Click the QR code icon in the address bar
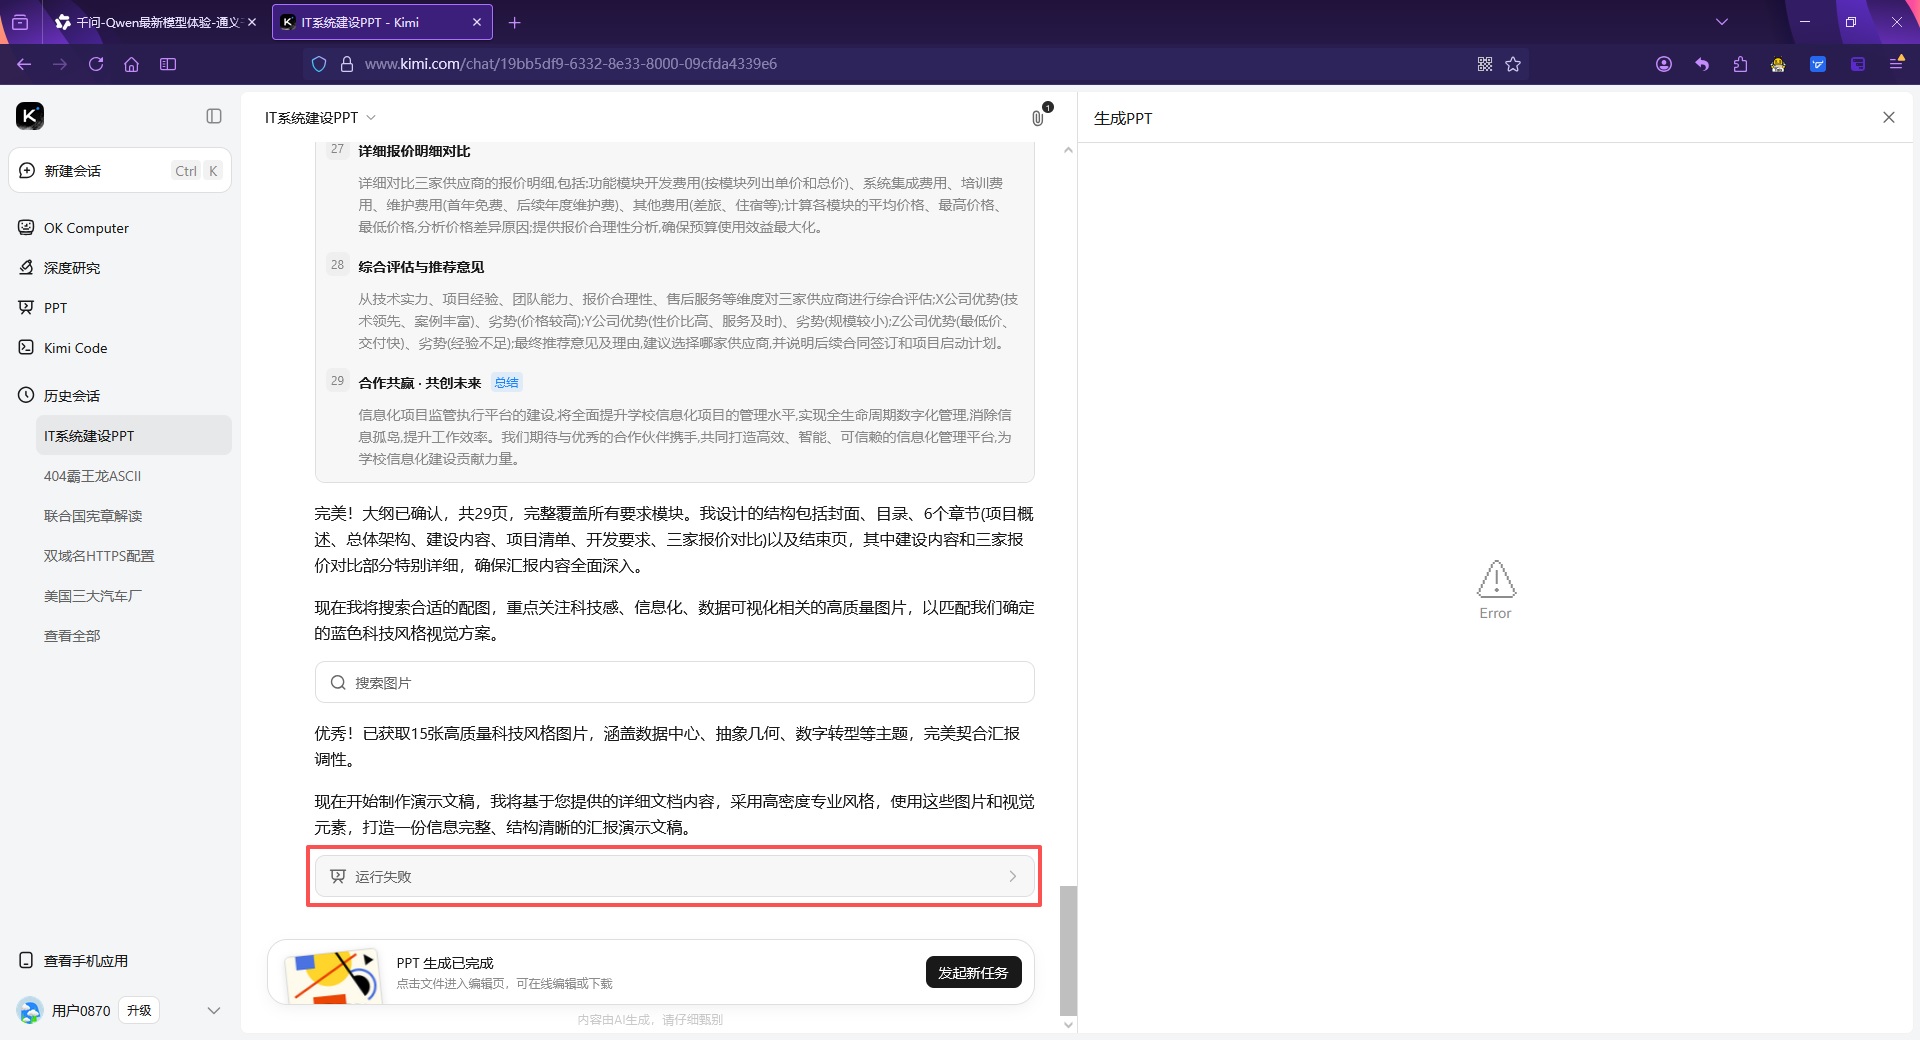The width and height of the screenshot is (1920, 1040). click(1484, 63)
